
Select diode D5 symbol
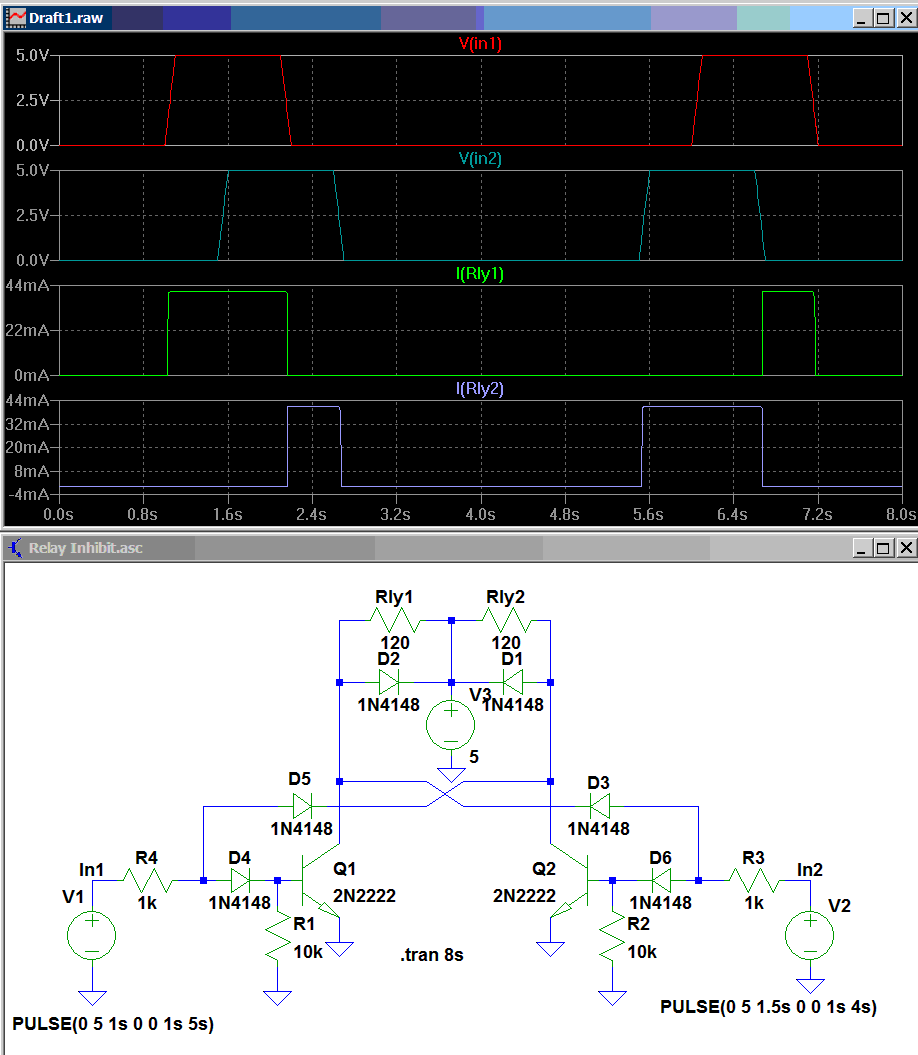tap(303, 805)
